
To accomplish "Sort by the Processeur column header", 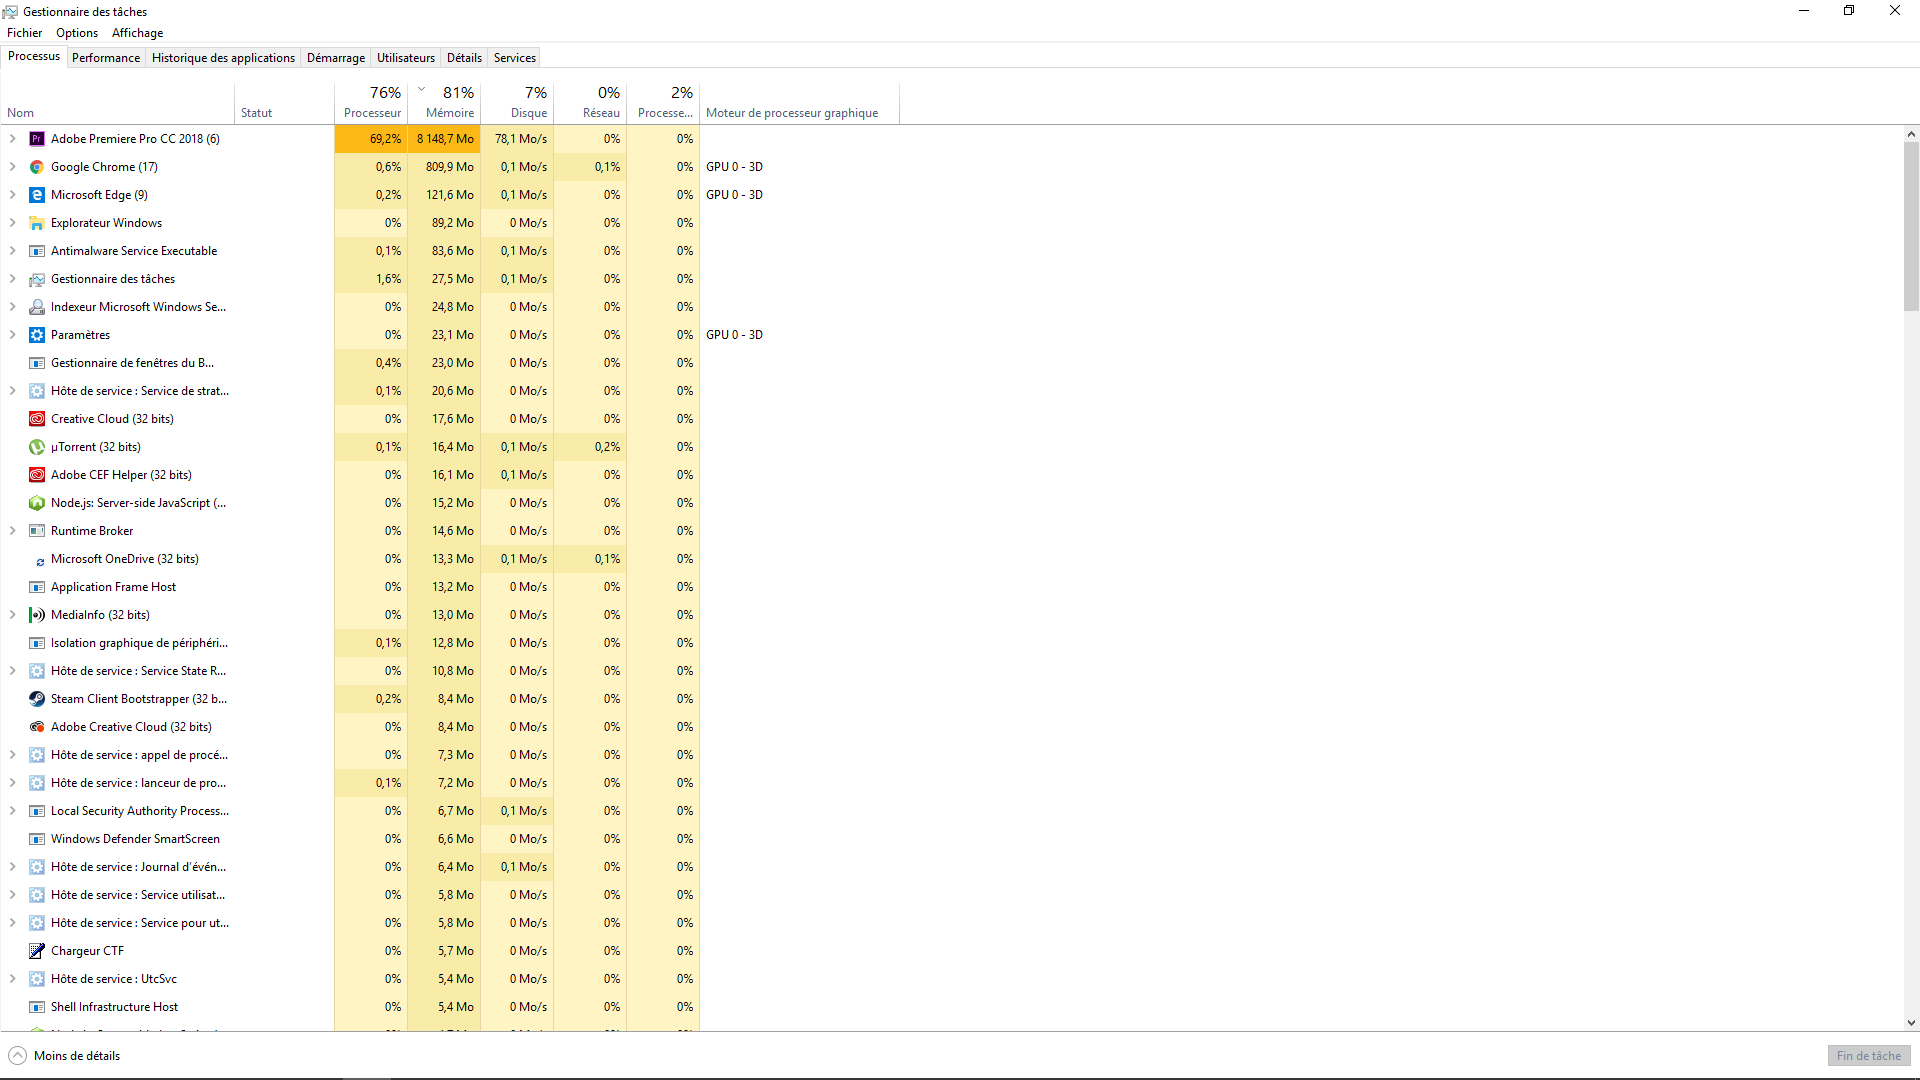I will pos(371,103).
